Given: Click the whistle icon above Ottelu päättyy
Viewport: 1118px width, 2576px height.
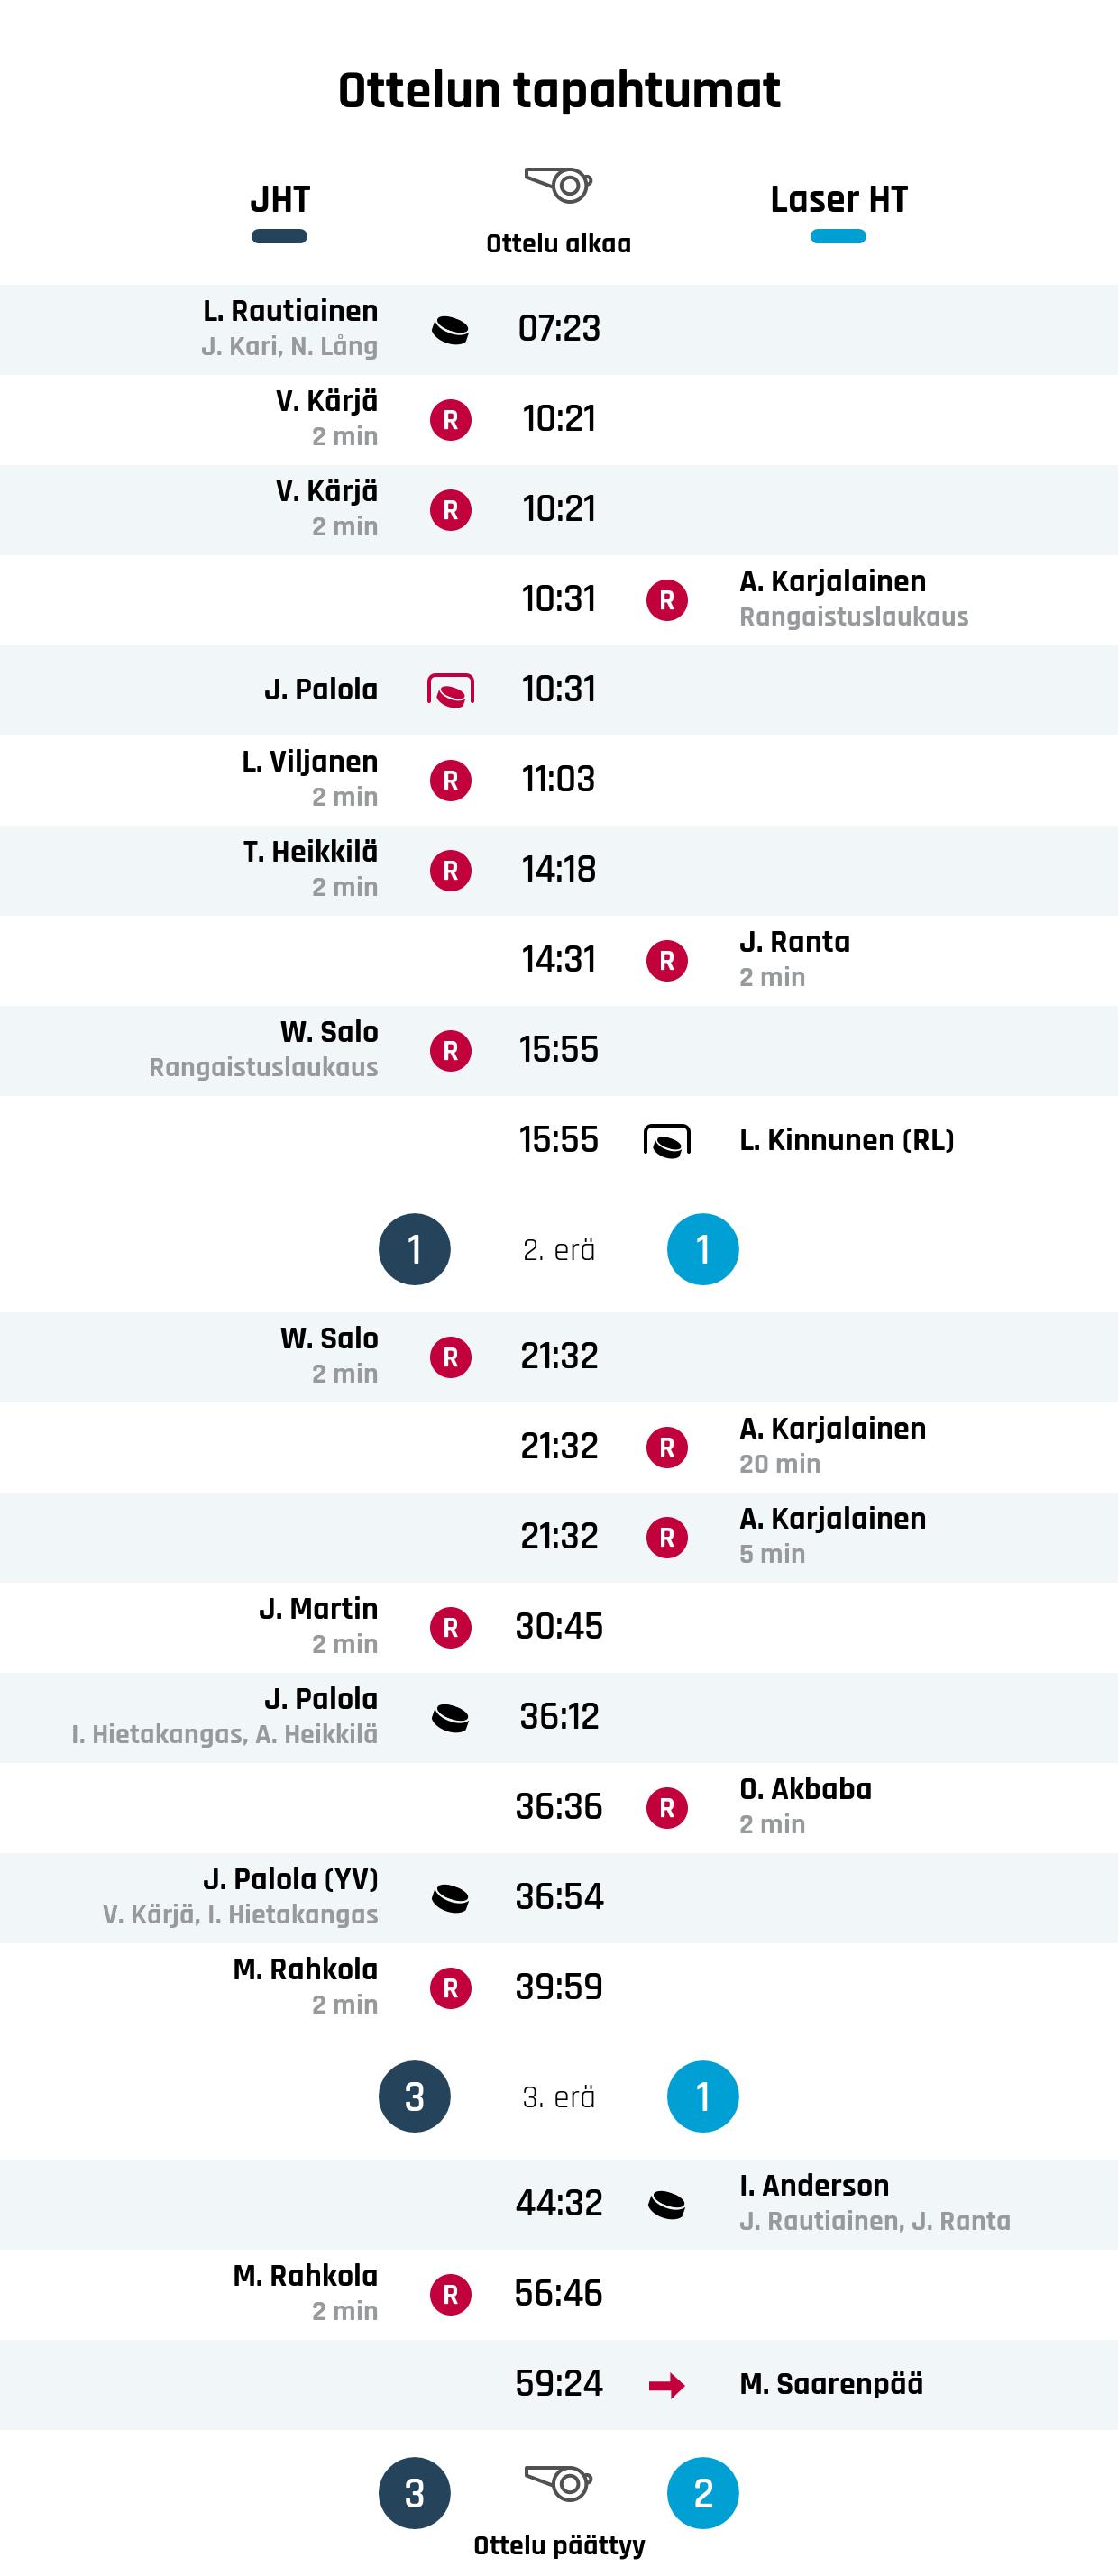Looking at the screenshot, I should tap(559, 2482).
